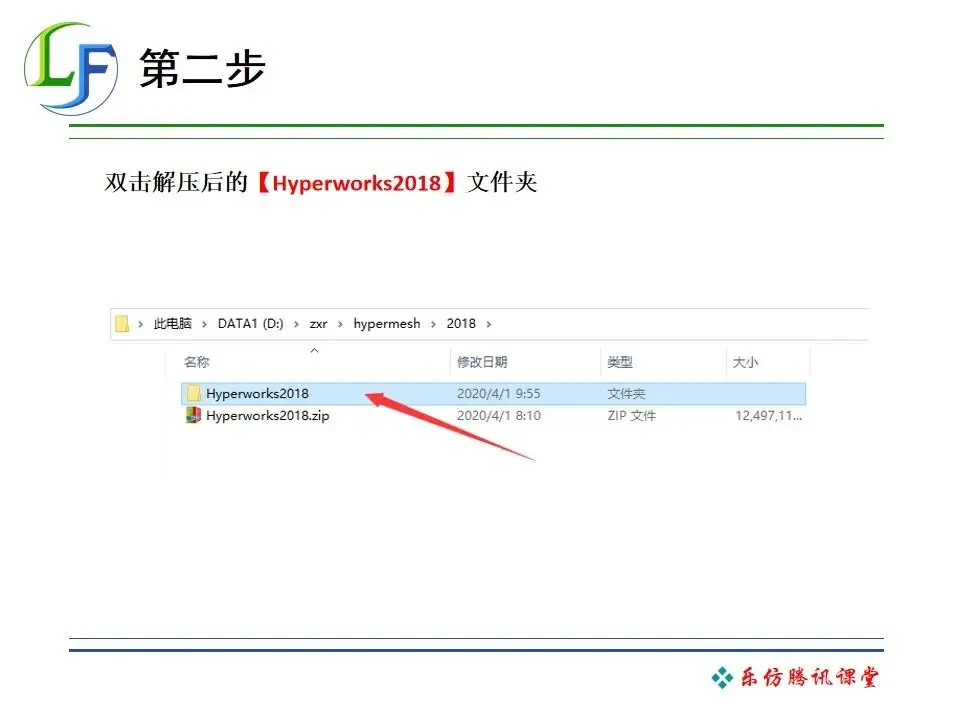Expand the chevron after DATA1 (D:)
The image size is (960, 720).
click(296, 324)
